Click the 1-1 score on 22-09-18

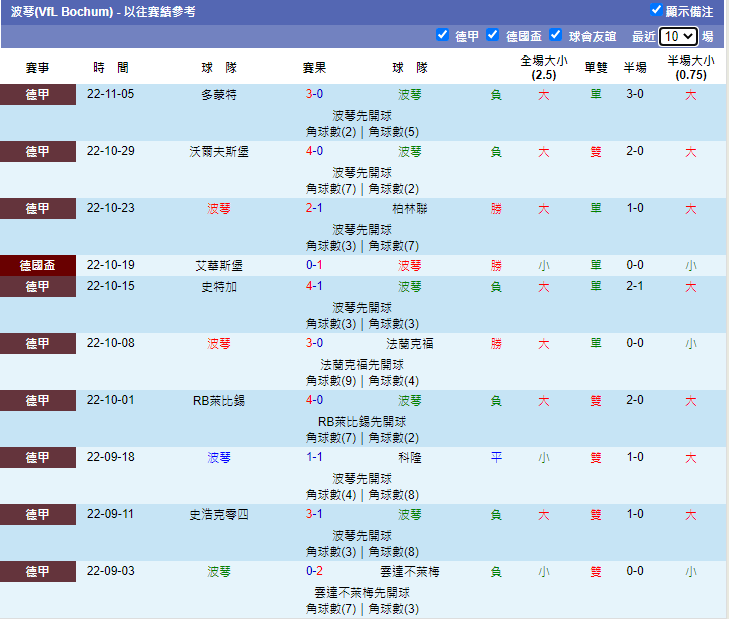click(314, 457)
